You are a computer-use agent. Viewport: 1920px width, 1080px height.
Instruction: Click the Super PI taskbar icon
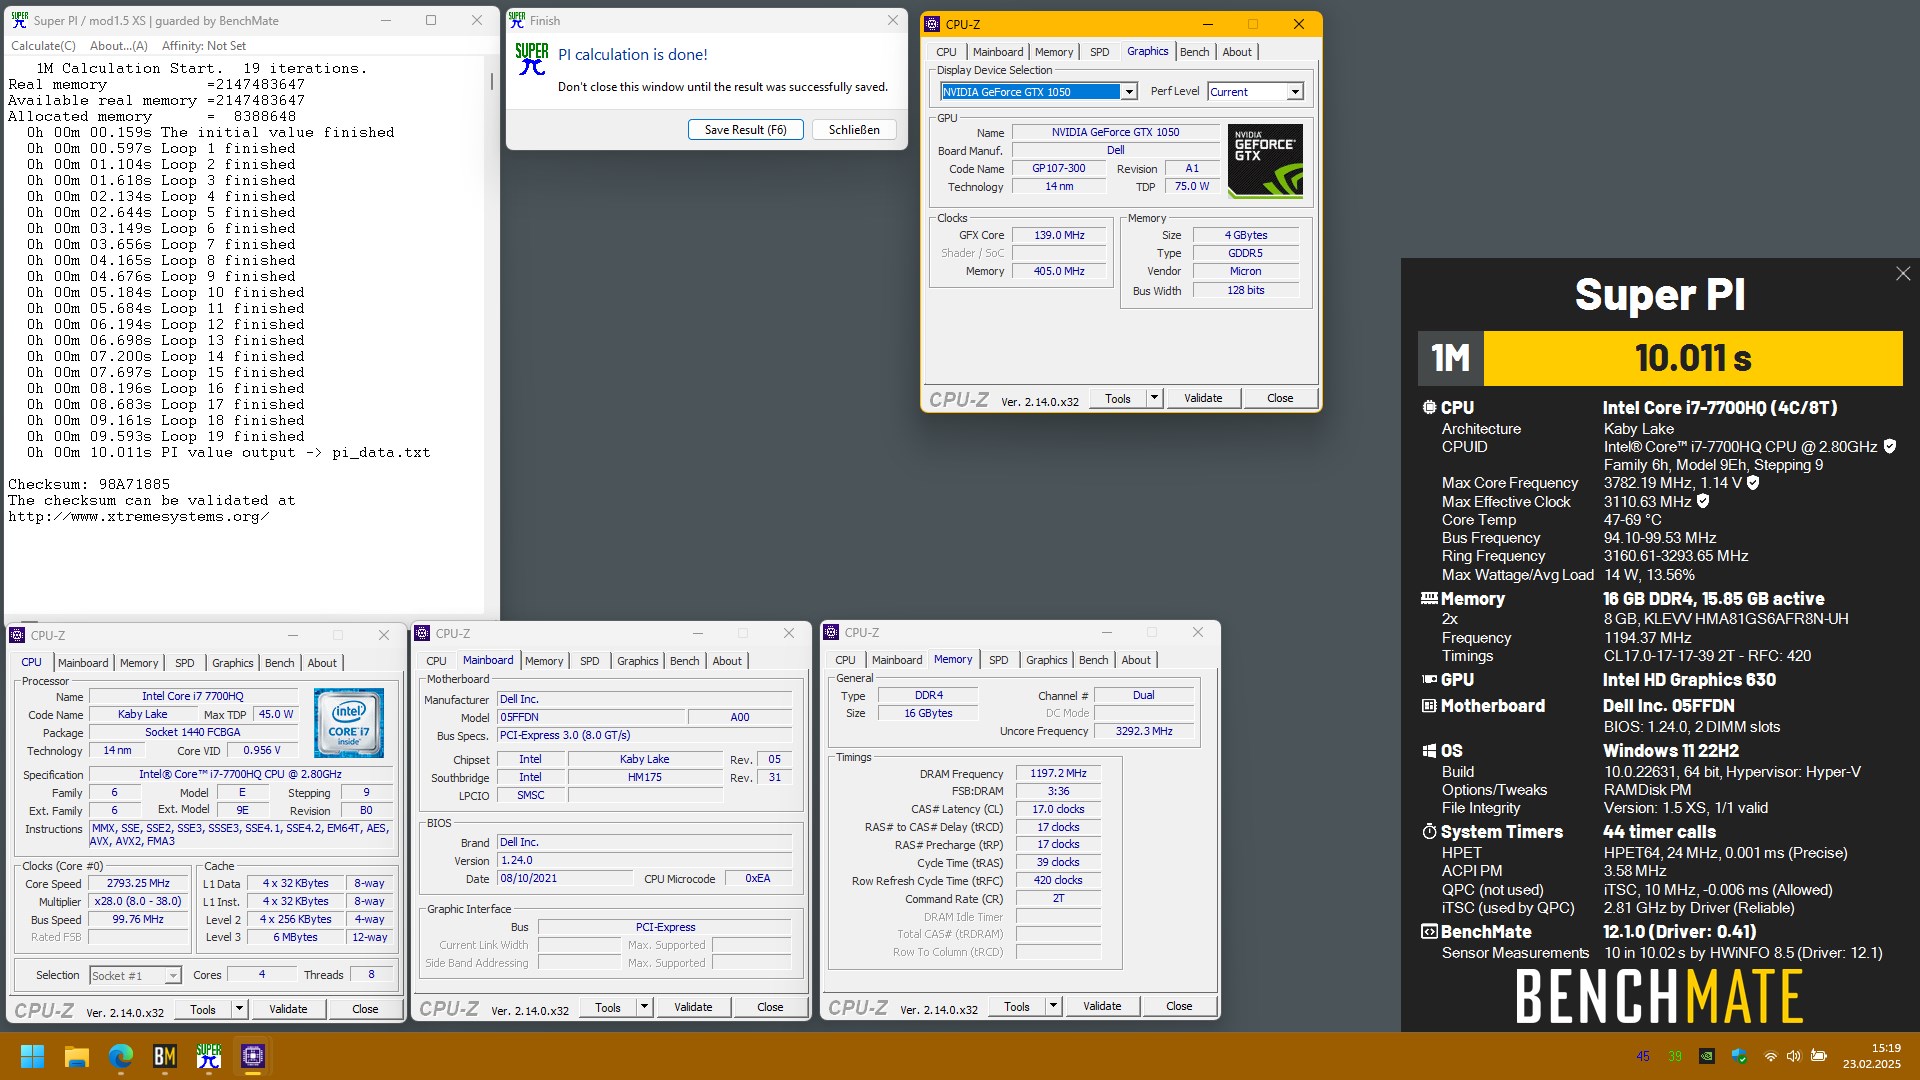[209, 1056]
